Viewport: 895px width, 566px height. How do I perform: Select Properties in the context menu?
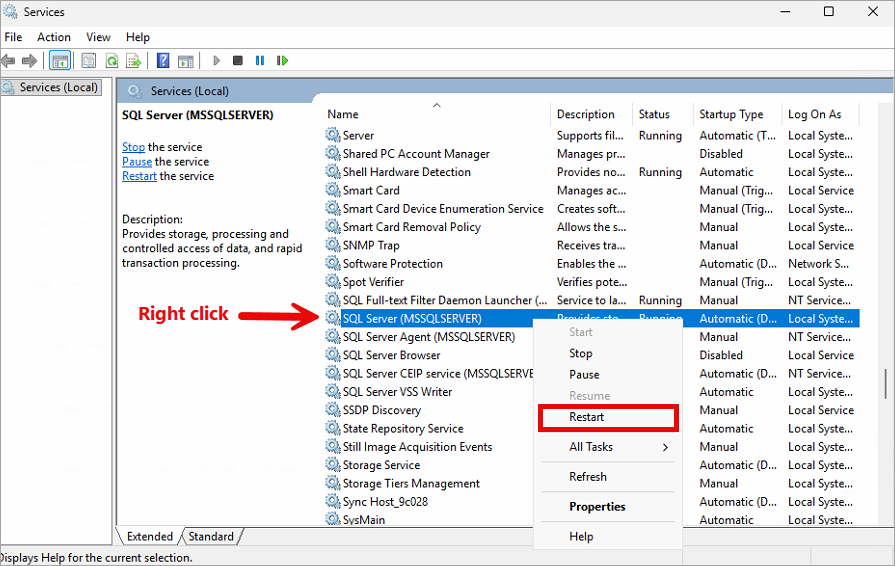(597, 507)
